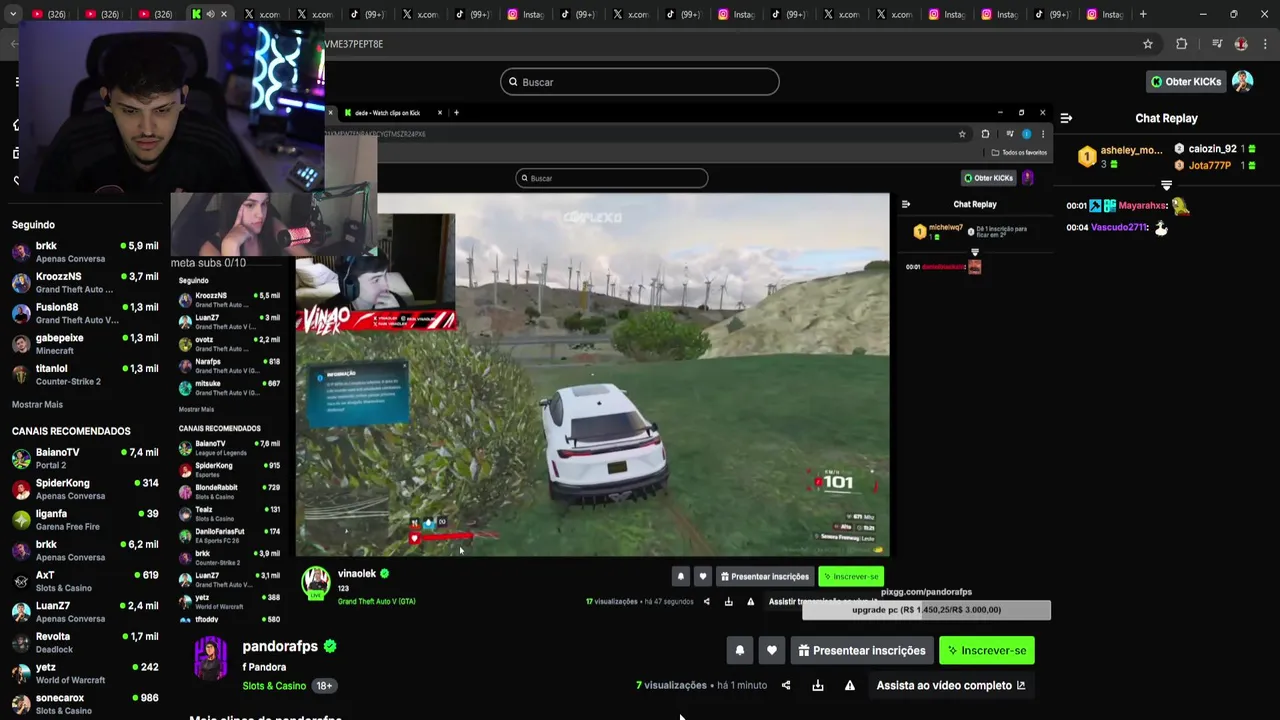Open Todos os favoritos folder in inner window
The width and height of the screenshot is (1280, 720).
(x=1019, y=152)
